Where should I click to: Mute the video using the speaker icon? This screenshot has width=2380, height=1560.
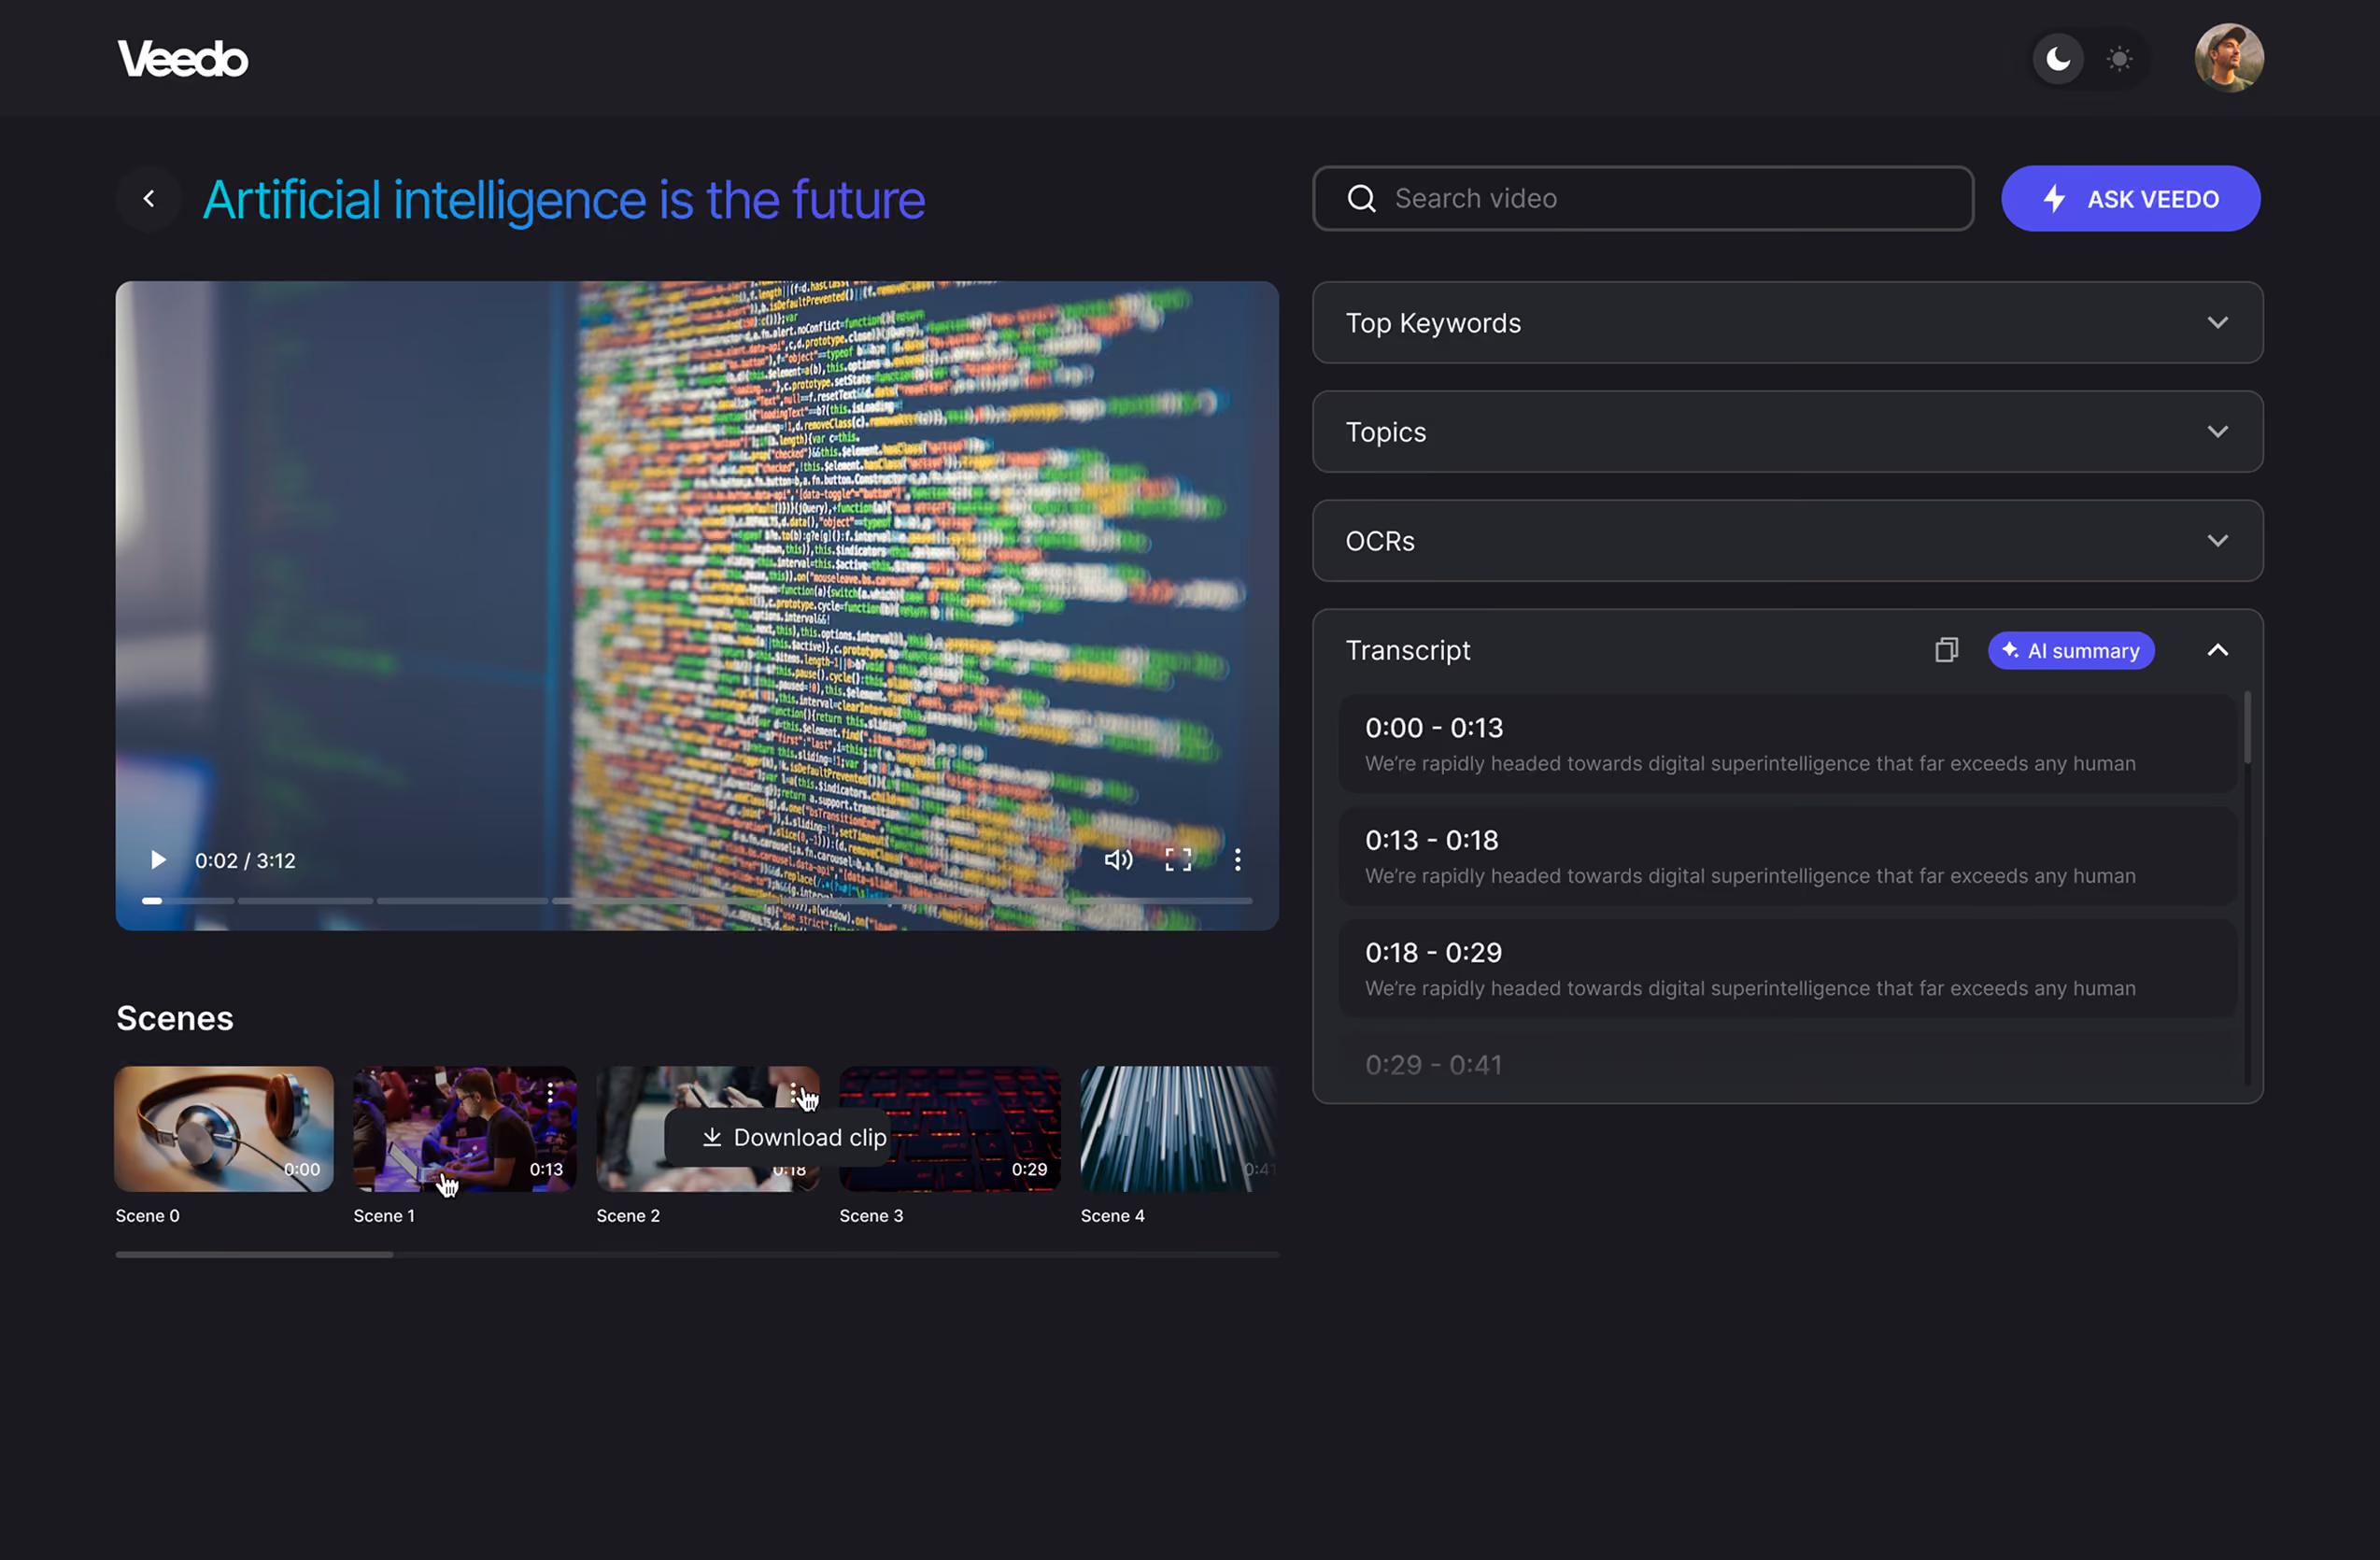1118,860
